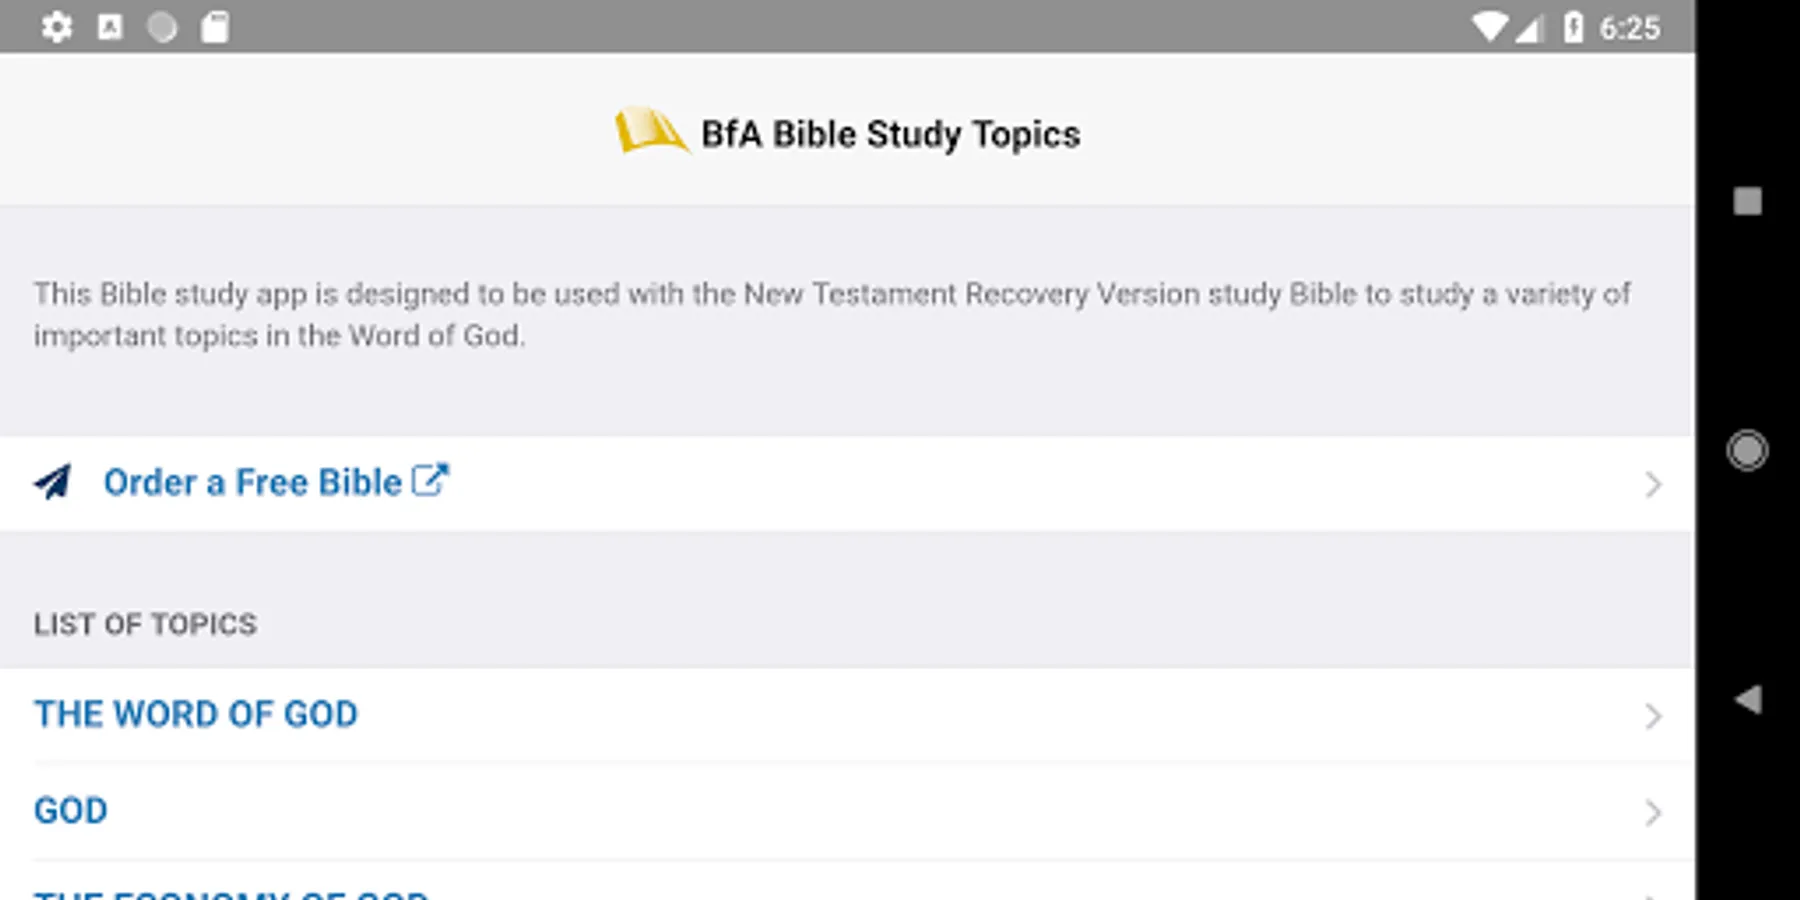Expand the Order a Free Bible chevron
The image size is (1800, 900).
pyautogui.click(x=1652, y=485)
